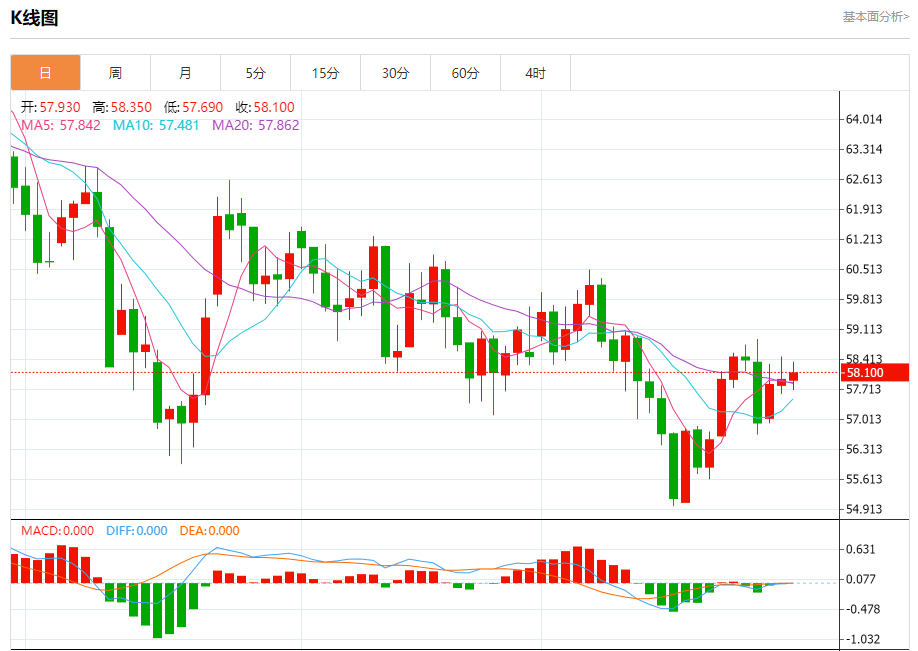The image size is (918, 651).
Task: Open the 5分 interval tab
Action: [255, 73]
